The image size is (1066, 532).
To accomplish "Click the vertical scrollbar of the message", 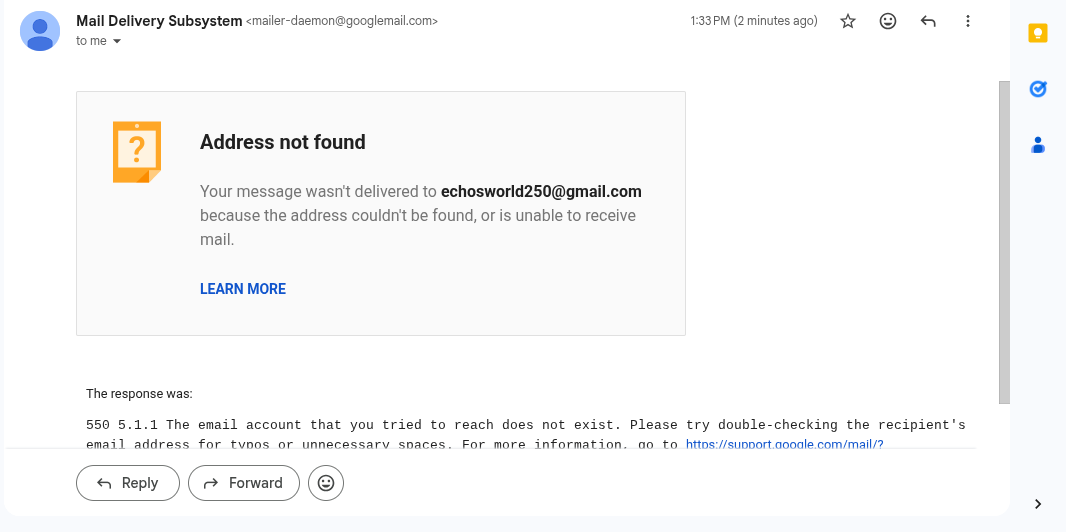I will [x=1004, y=240].
